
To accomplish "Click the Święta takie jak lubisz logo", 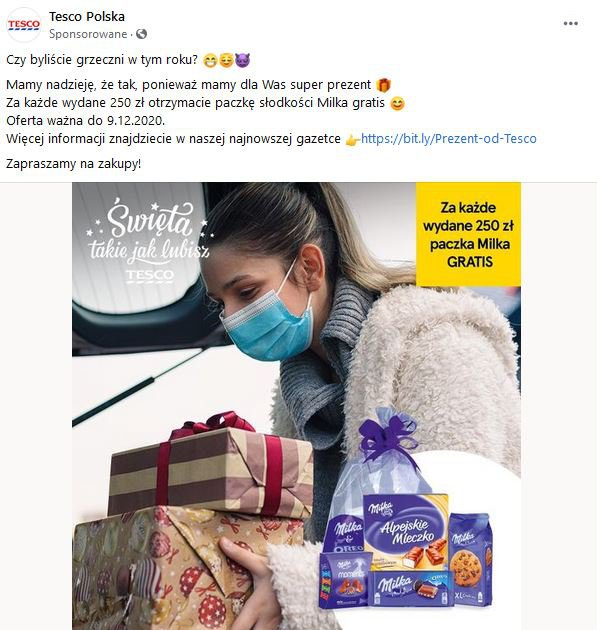I will [149, 241].
